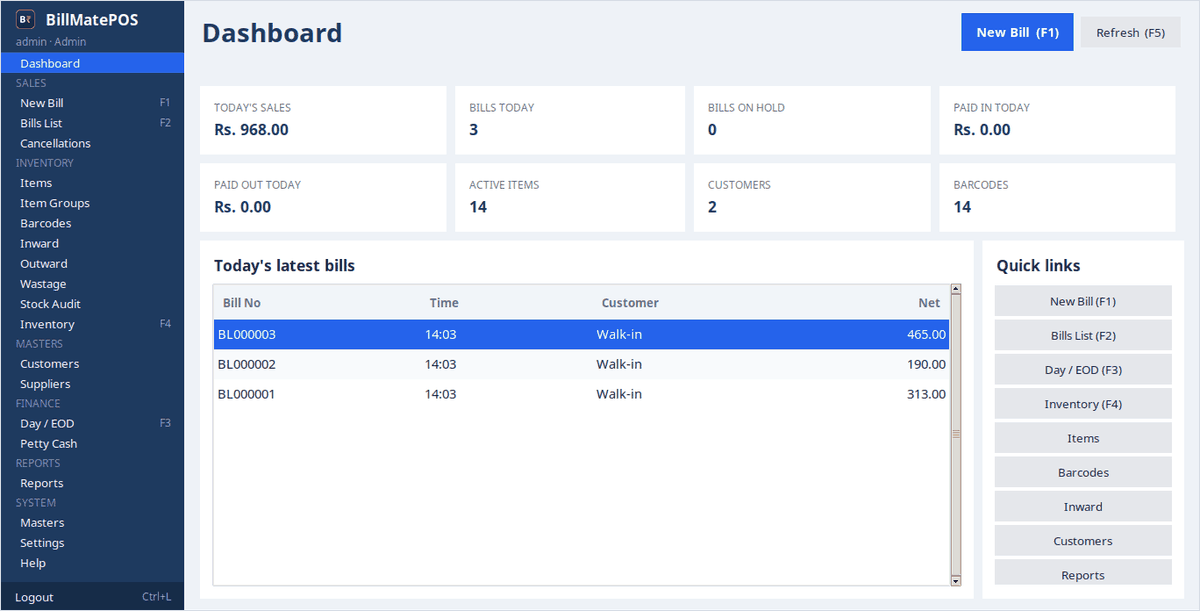The image size is (1200, 611).
Task: Open Day / EOD in sidebar
Action: (x=92, y=423)
